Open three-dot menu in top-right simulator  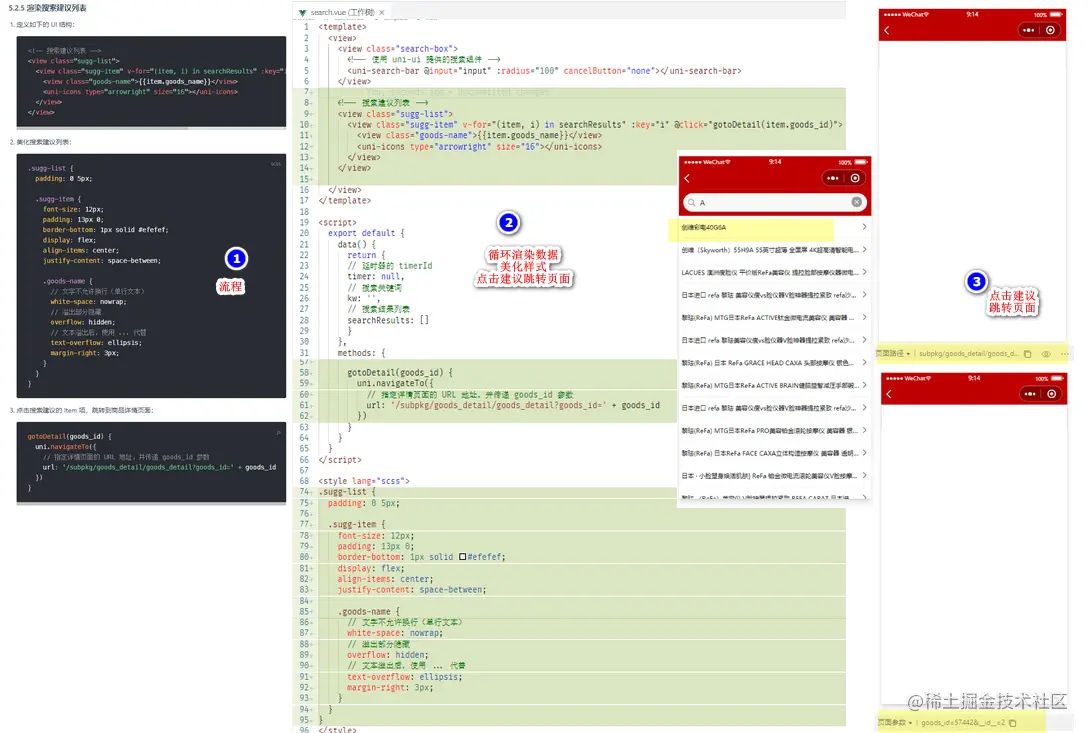[x=1029, y=31]
